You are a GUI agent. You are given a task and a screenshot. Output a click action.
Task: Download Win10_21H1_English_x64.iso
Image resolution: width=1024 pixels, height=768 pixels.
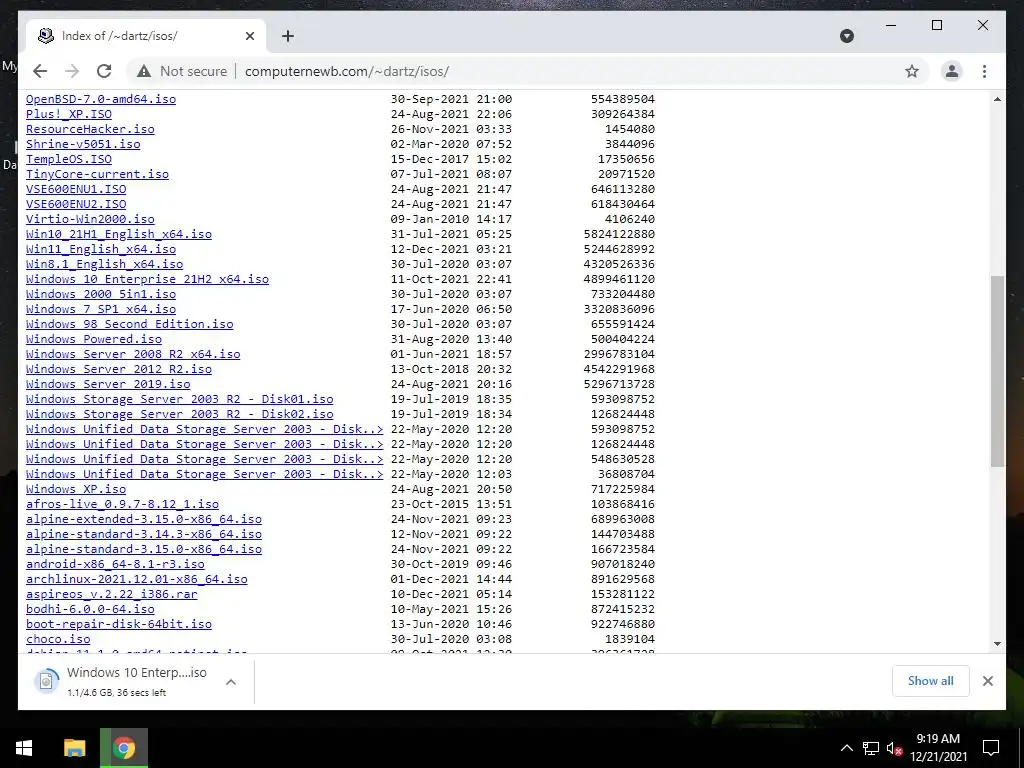point(119,234)
